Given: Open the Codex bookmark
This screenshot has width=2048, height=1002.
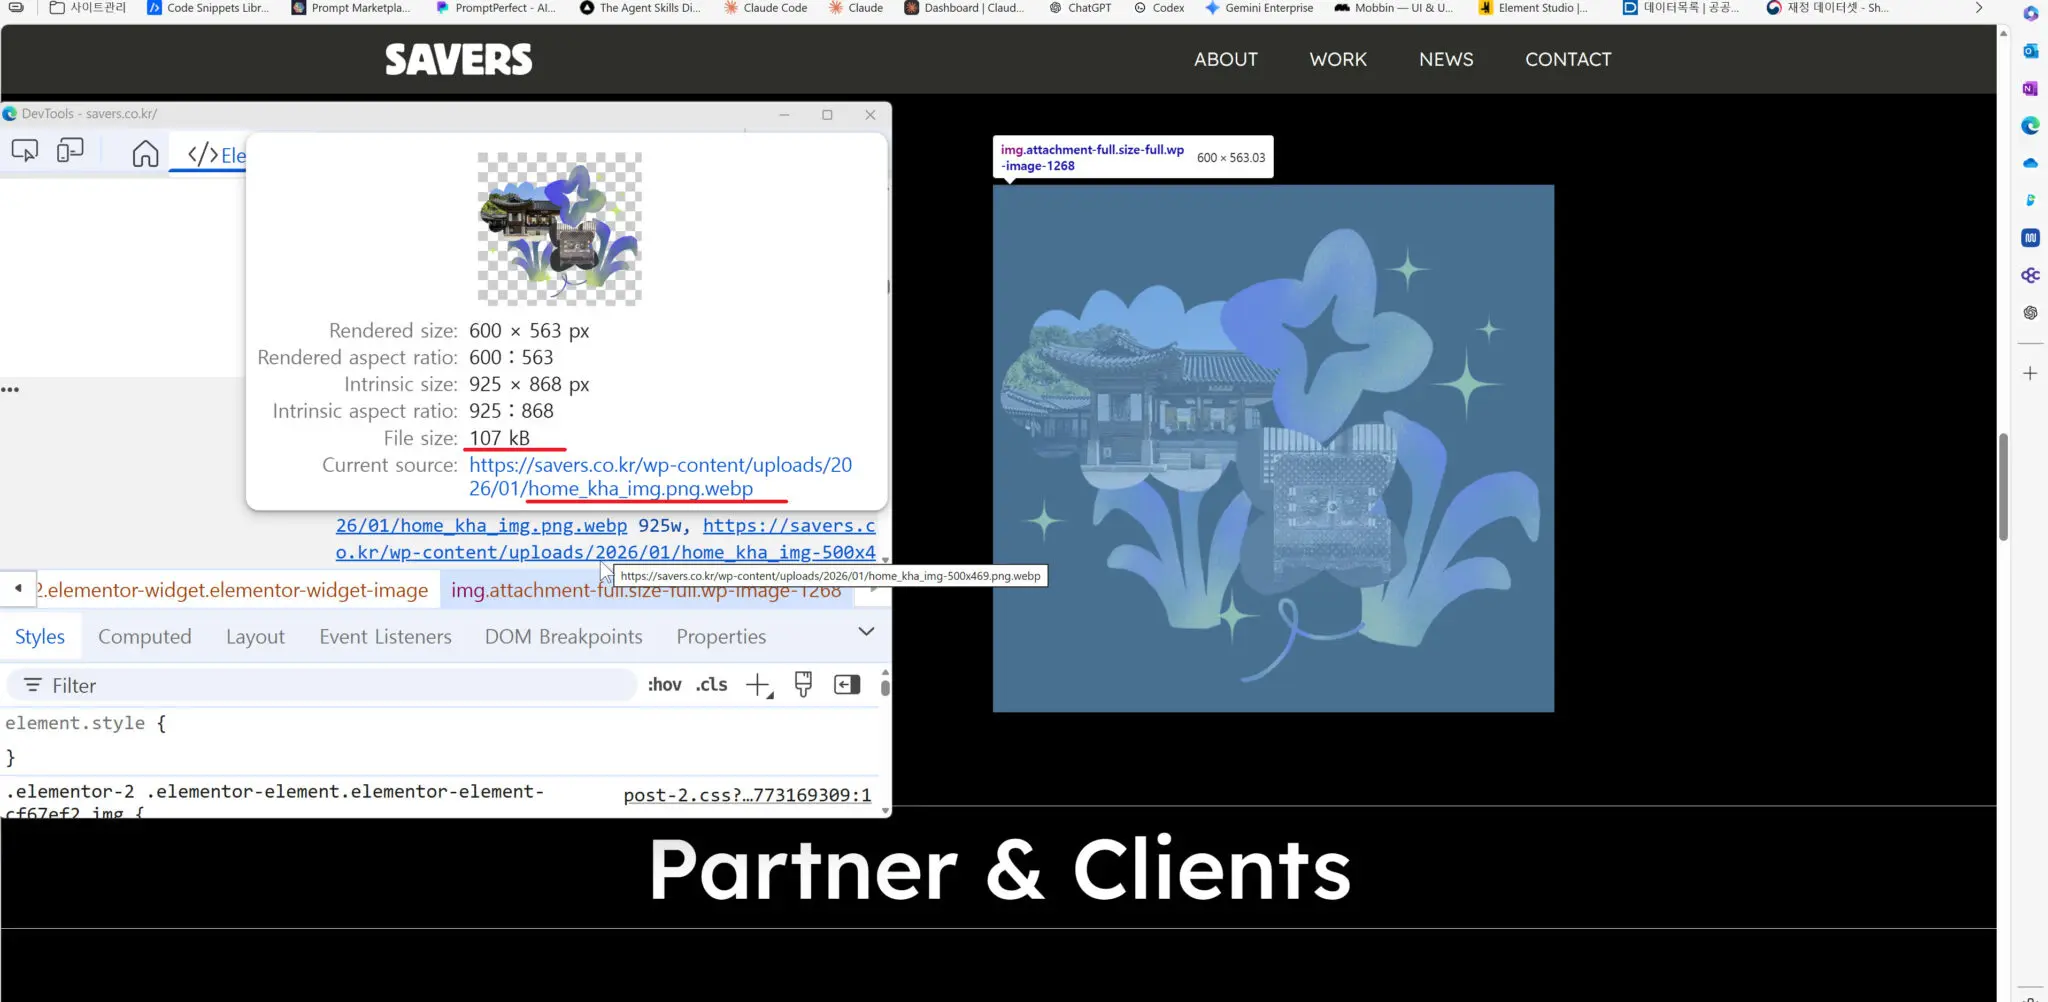Looking at the screenshot, I should point(1159,8).
